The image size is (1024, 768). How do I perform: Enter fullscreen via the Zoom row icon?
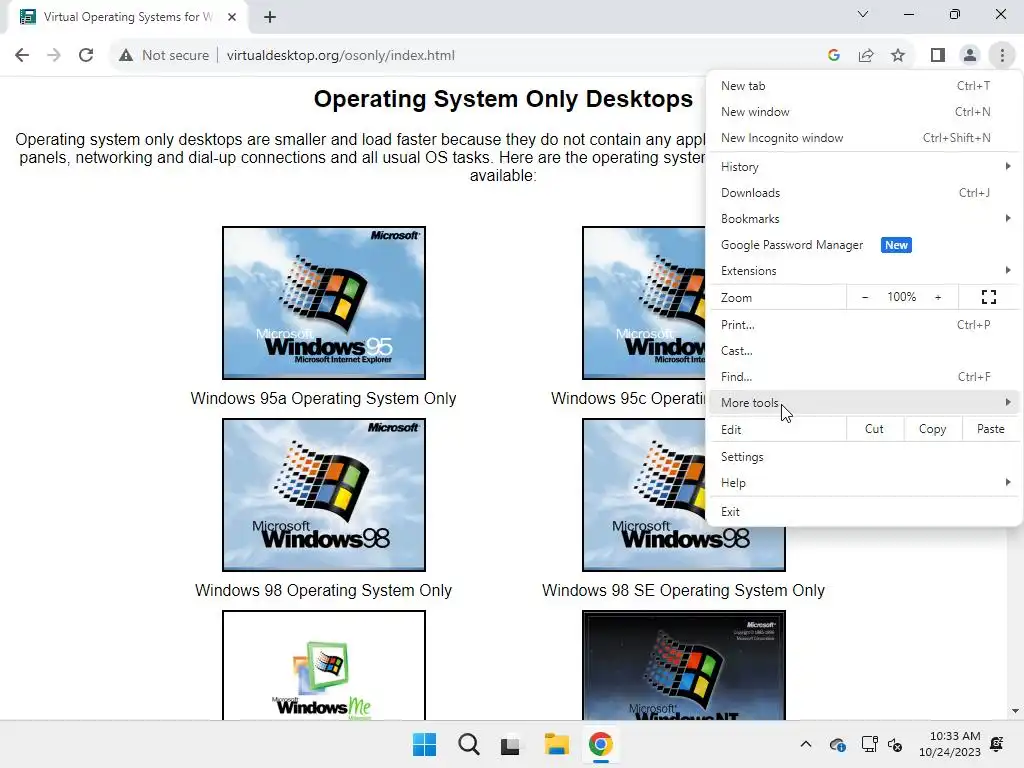tap(989, 297)
